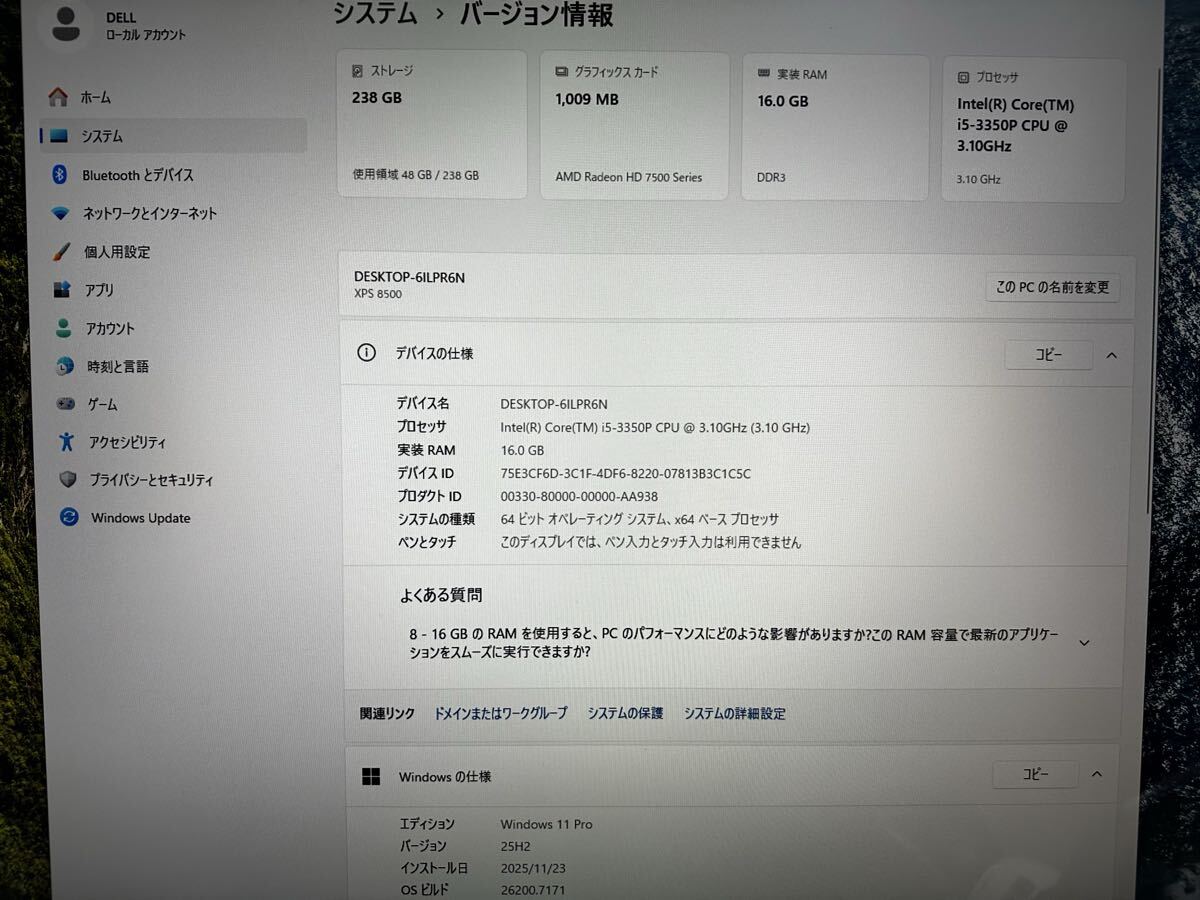Expand the RAM FAQ question chevron
The width and height of the screenshot is (1200, 900).
[1084, 643]
